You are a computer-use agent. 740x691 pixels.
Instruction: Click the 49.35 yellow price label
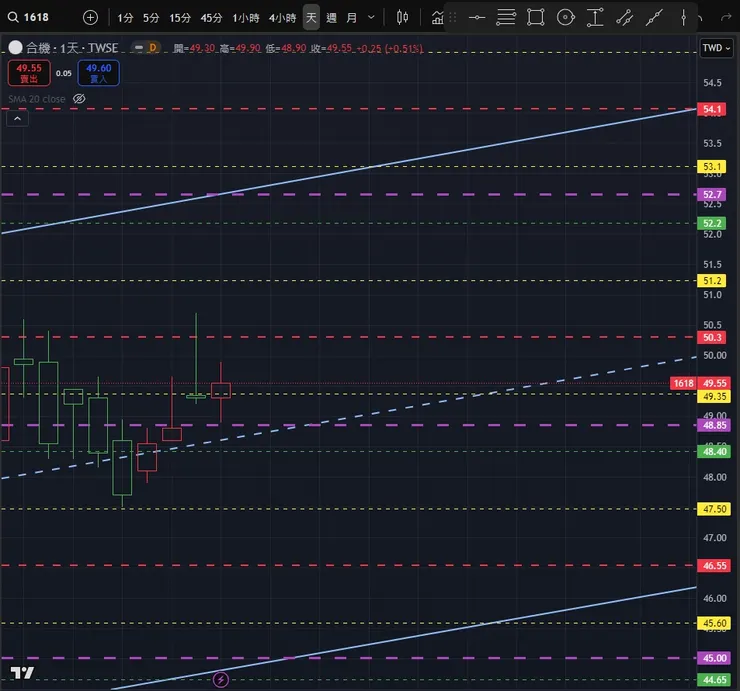point(714,396)
